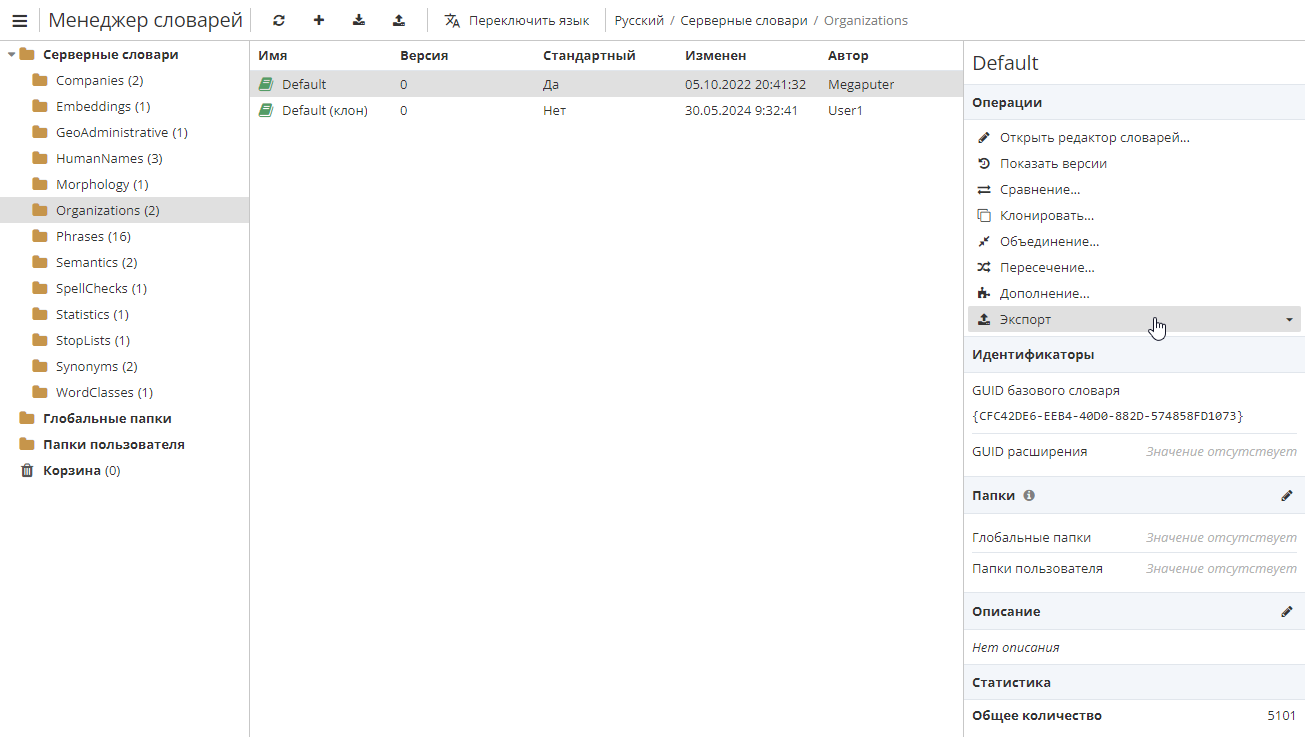This screenshot has height=737, width=1305.
Task: Sort by Автор column header
Action: tap(848, 56)
